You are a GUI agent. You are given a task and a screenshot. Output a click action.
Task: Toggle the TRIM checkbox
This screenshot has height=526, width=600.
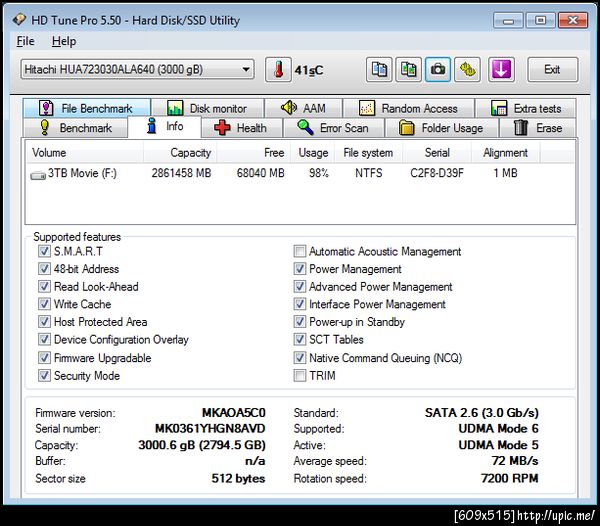[300, 376]
